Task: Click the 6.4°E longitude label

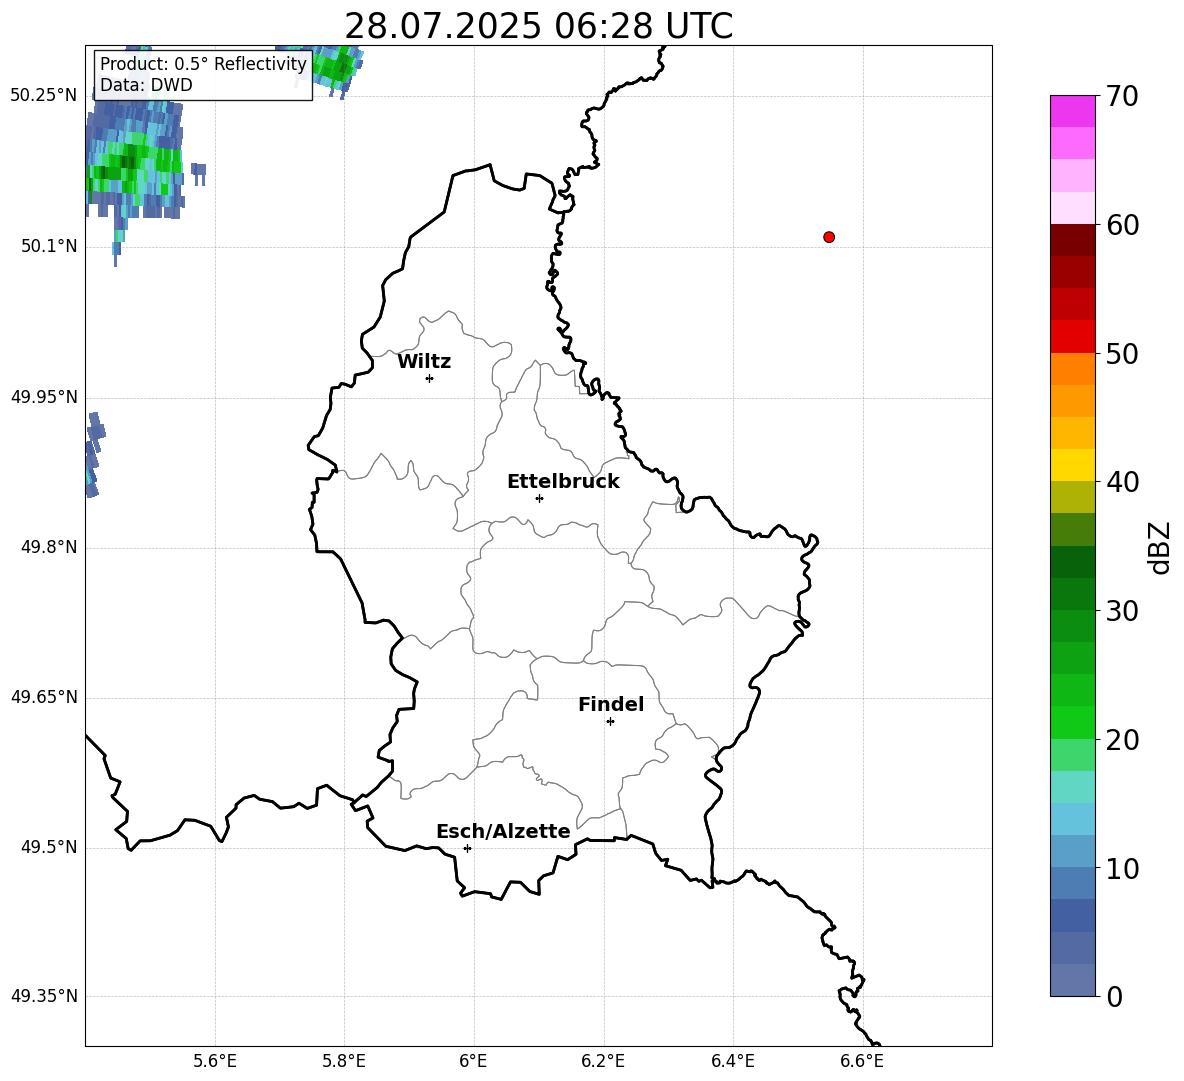Action: 732,1061
